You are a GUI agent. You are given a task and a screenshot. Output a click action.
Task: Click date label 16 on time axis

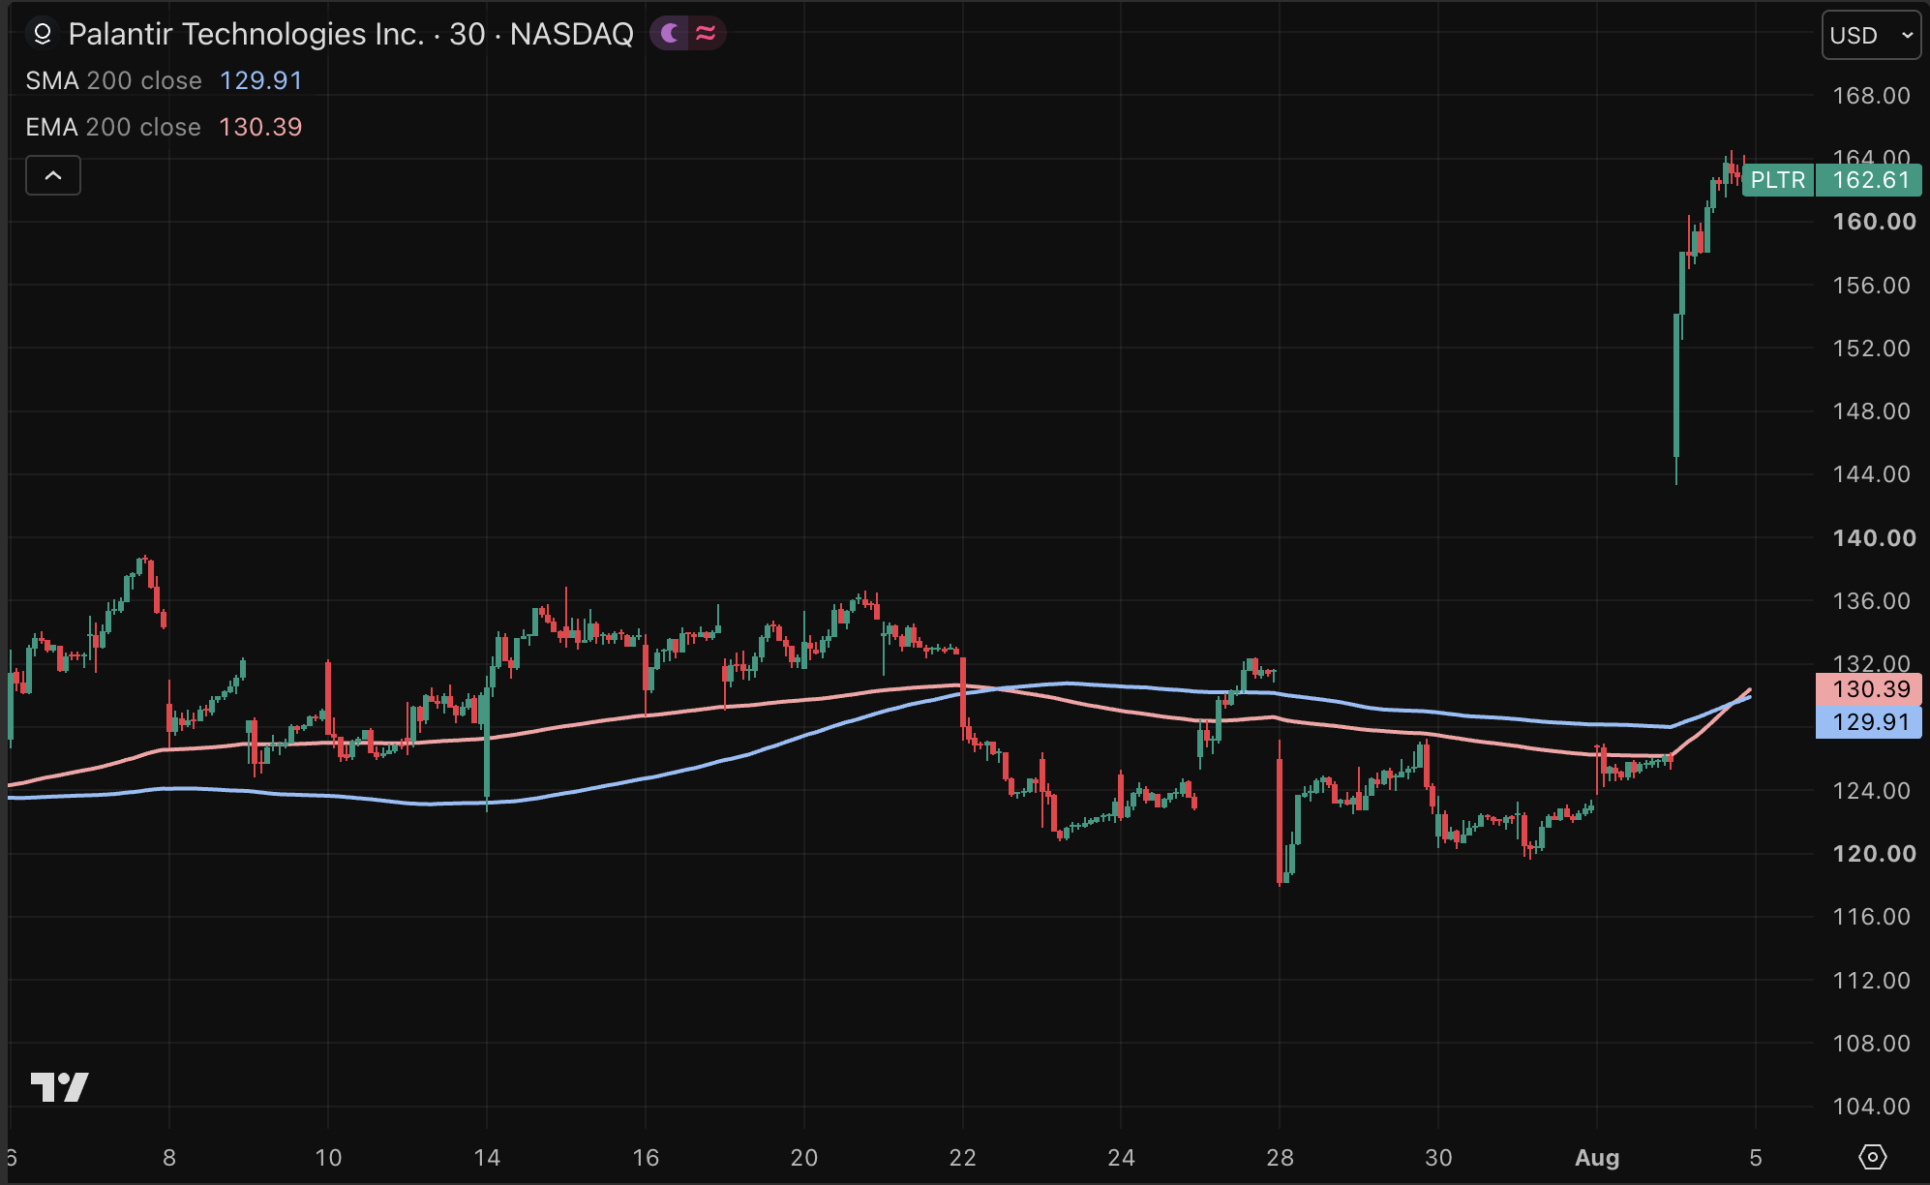click(646, 1158)
